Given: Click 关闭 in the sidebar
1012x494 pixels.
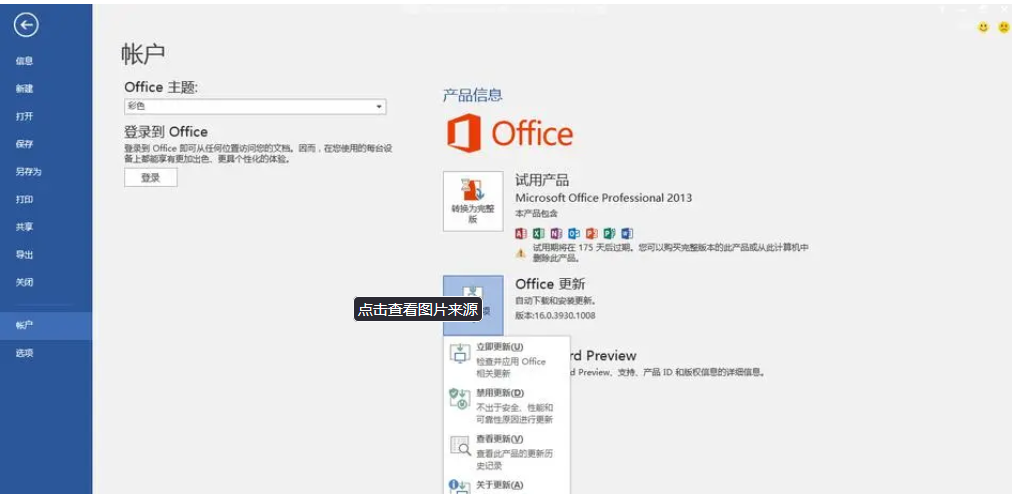Looking at the screenshot, I should [x=25, y=283].
